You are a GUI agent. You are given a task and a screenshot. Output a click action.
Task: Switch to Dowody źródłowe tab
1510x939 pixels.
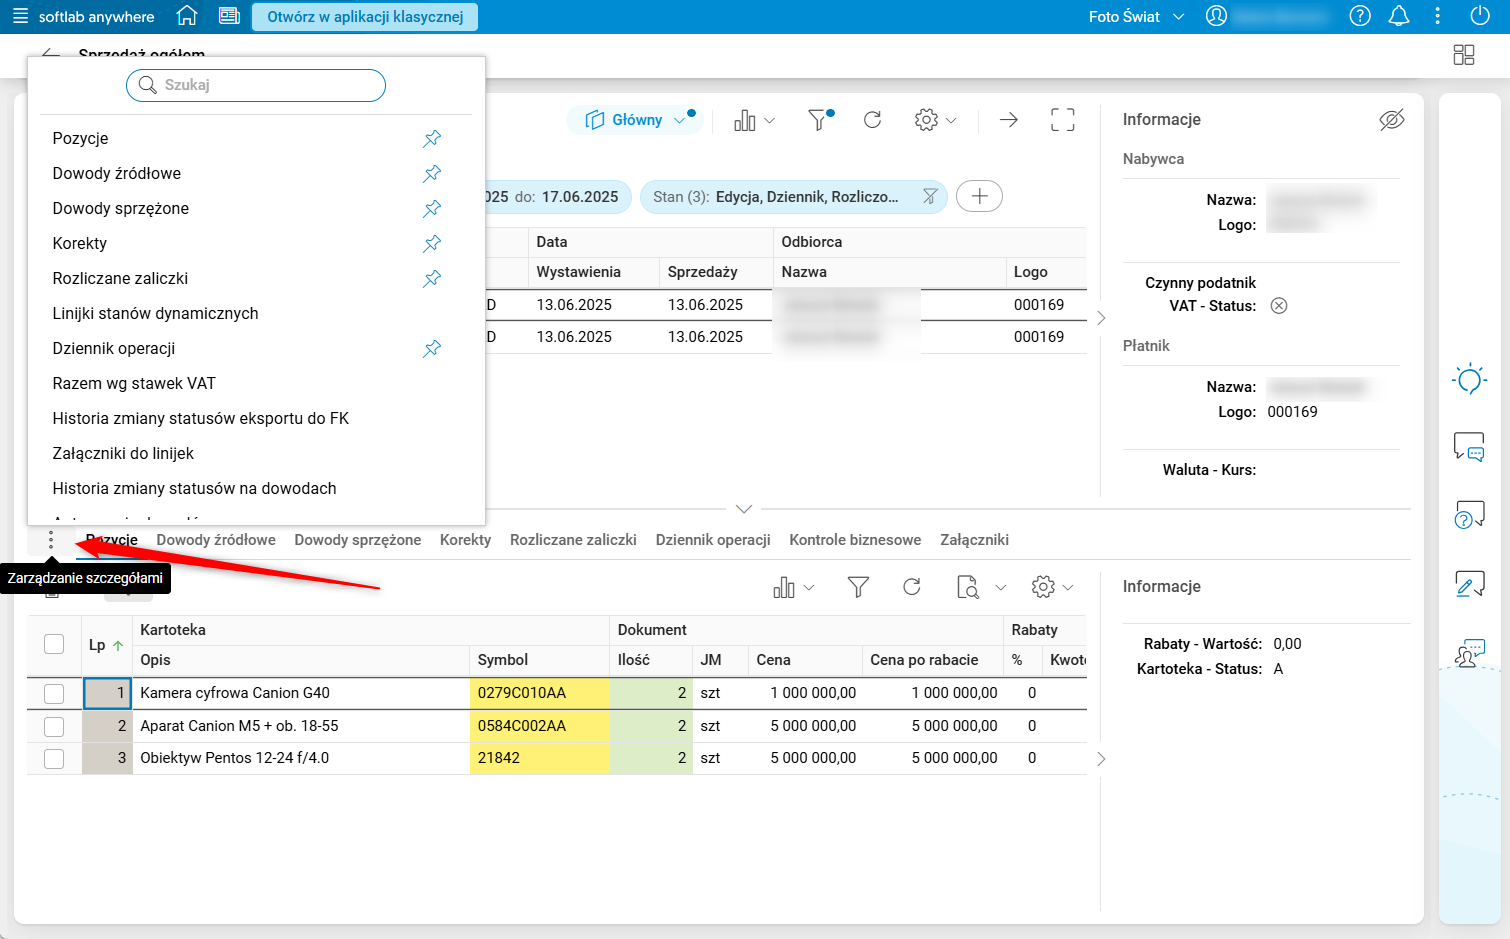tap(216, 540)
